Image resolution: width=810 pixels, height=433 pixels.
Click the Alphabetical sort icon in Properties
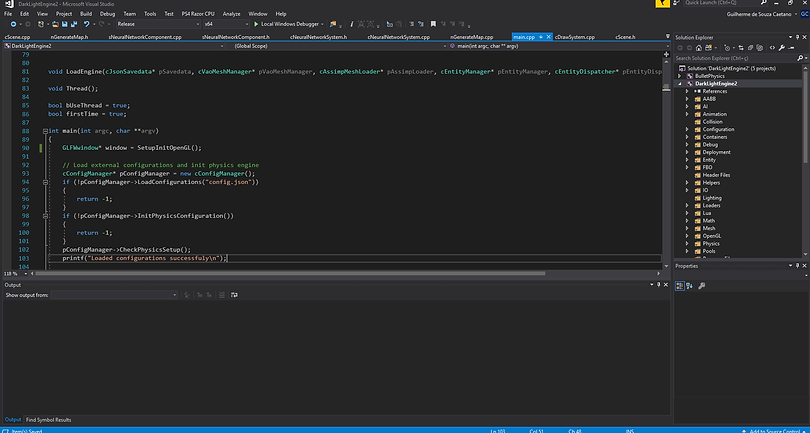689,285
